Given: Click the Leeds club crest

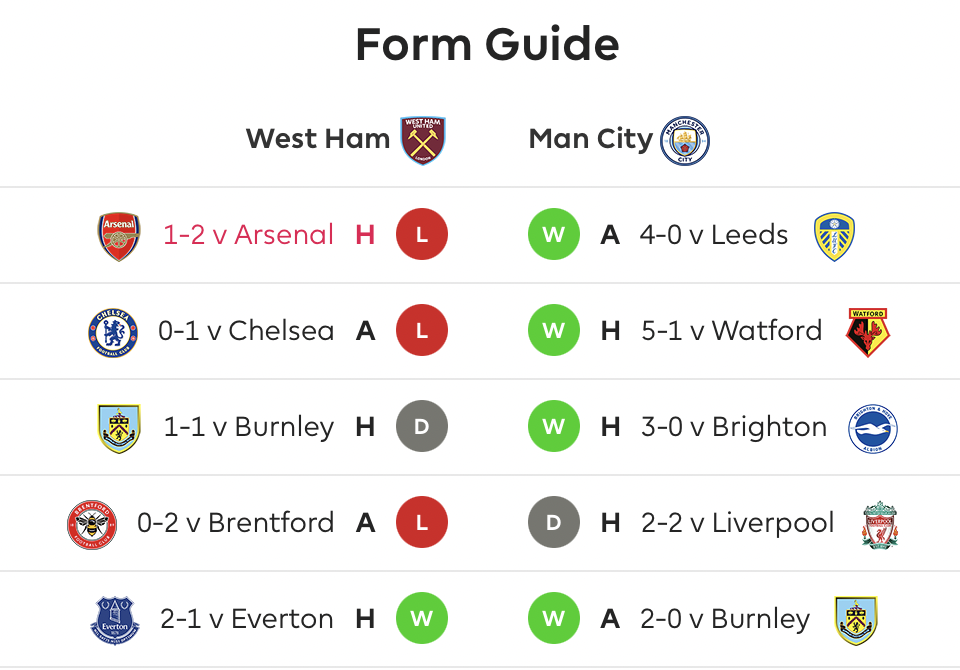Looking at the screenshot, I should click(834, 236).
